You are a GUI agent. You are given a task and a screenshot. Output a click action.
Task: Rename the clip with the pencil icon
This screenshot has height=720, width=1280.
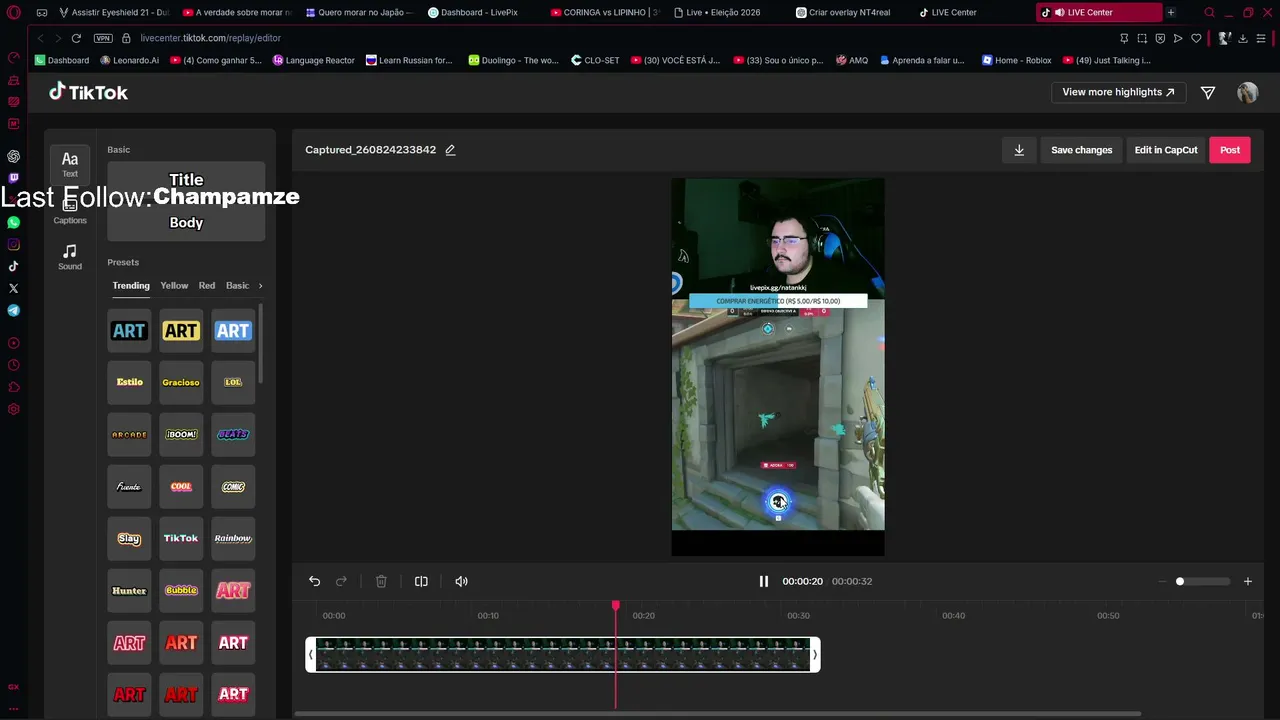[x=450, y=150]
